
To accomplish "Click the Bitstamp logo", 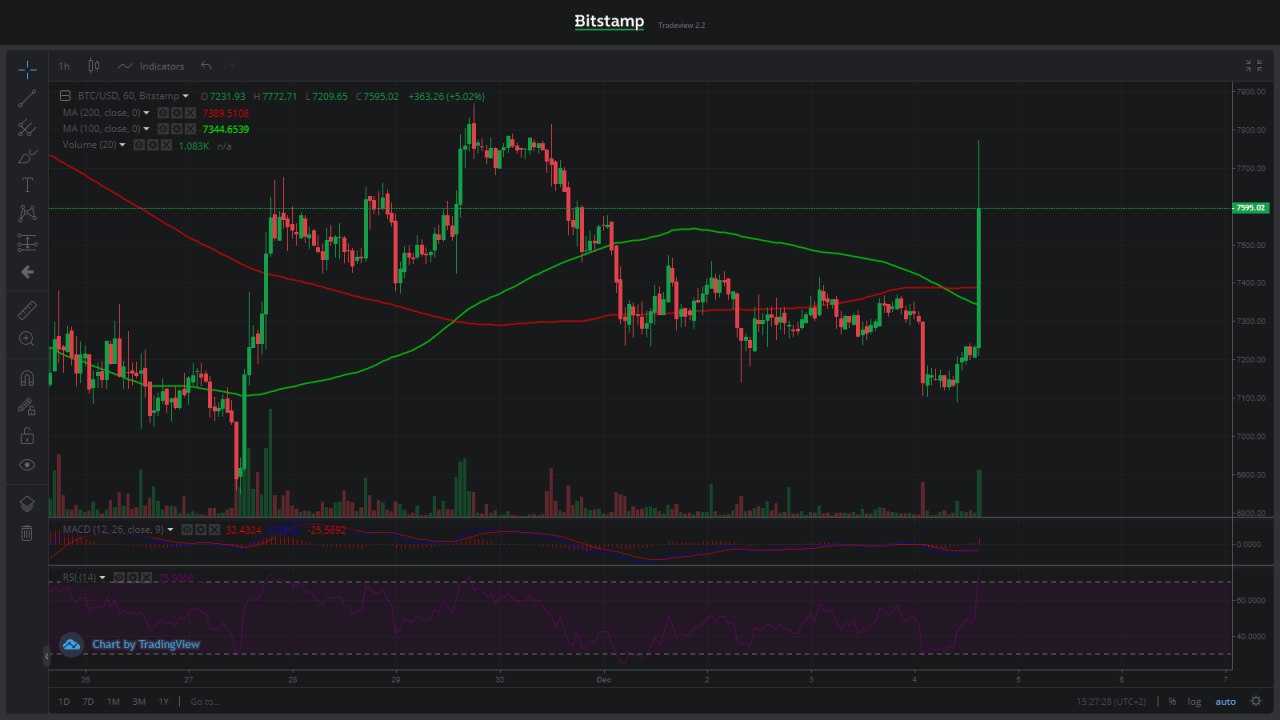I will tap(609, 22).
